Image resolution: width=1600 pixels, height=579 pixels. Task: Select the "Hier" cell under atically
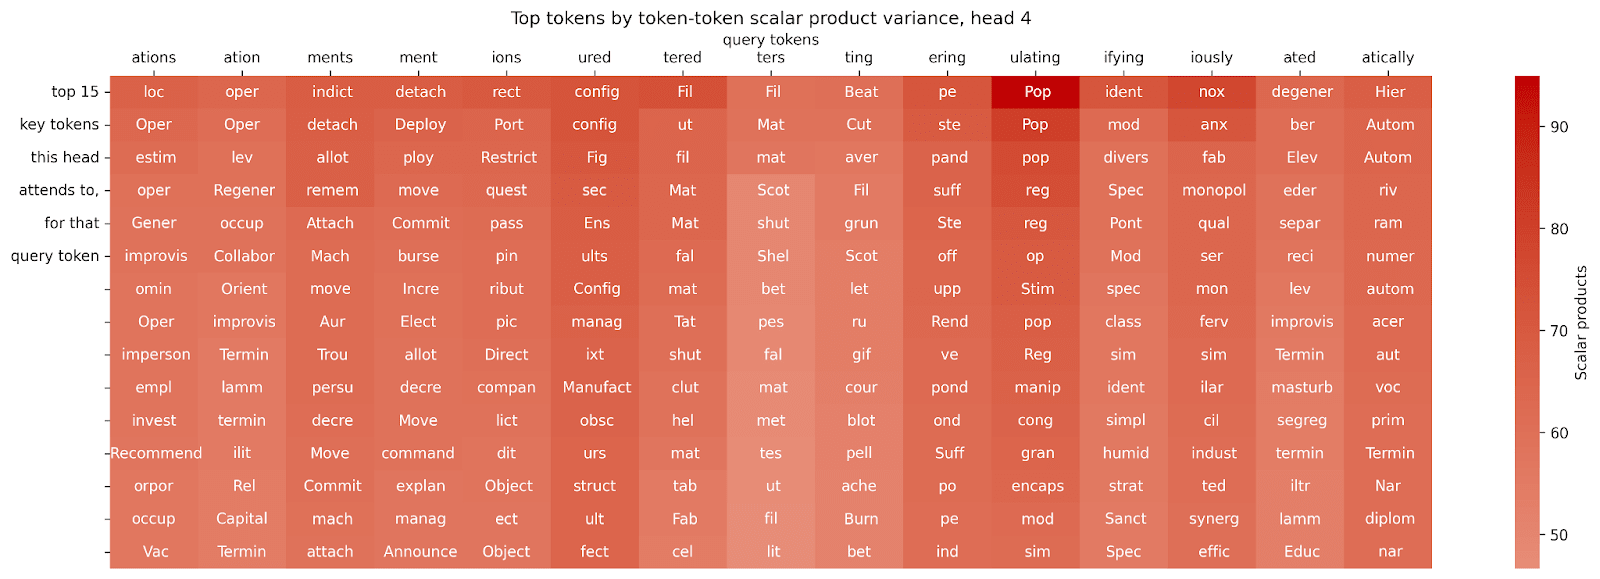coord(1389,92)
